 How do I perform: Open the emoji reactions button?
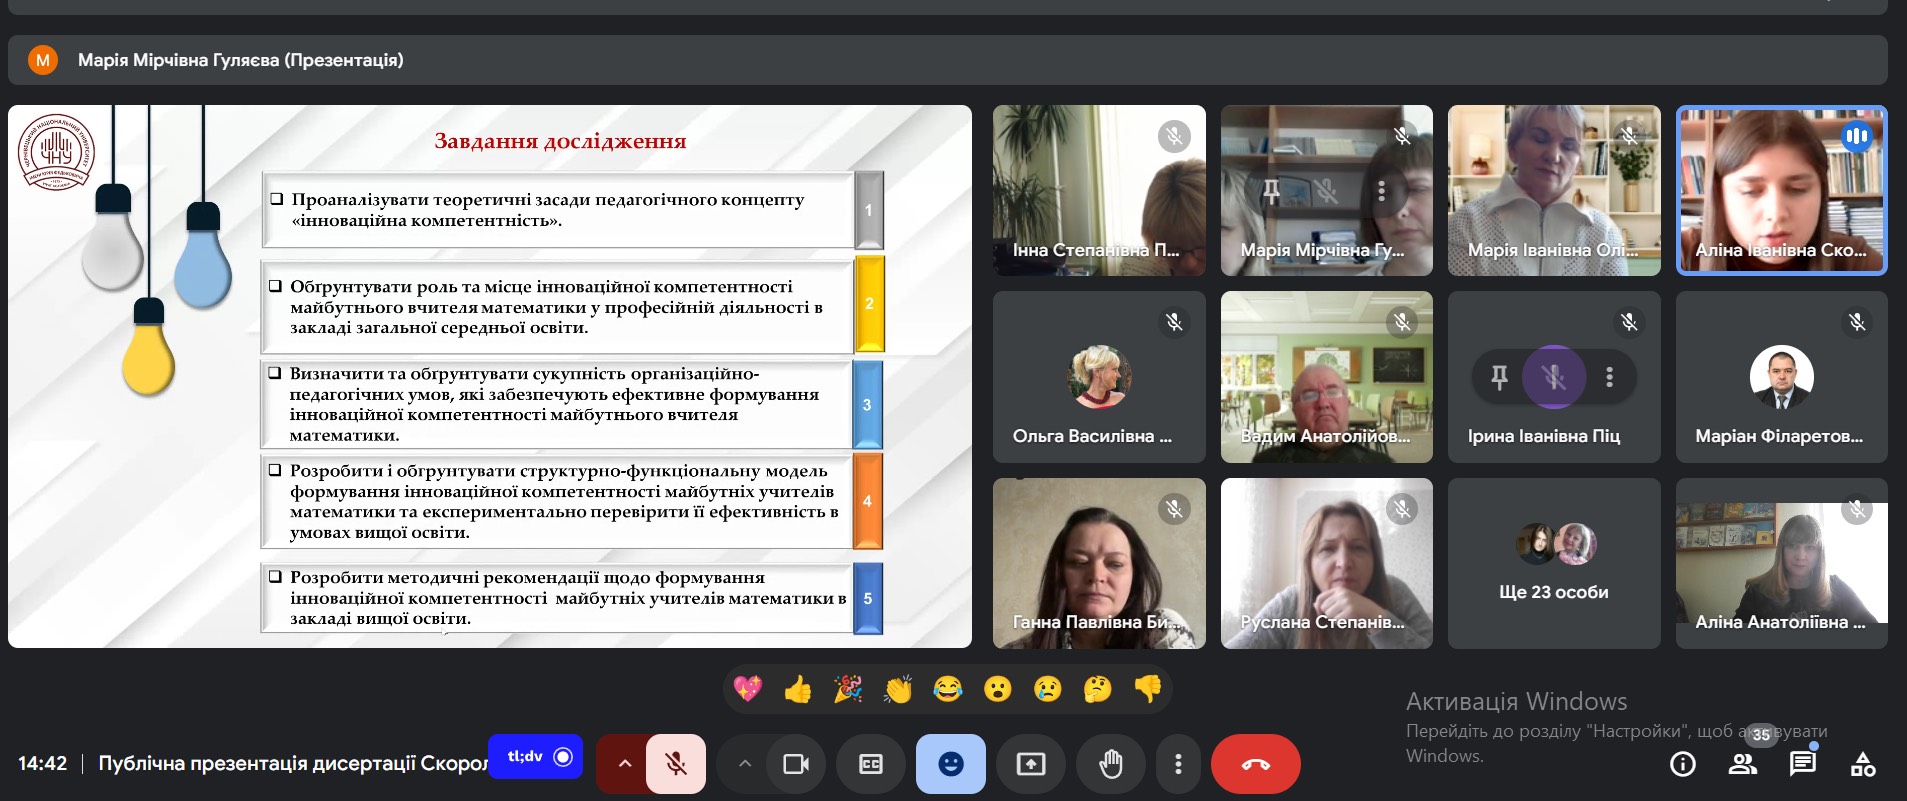pos(951,764)
